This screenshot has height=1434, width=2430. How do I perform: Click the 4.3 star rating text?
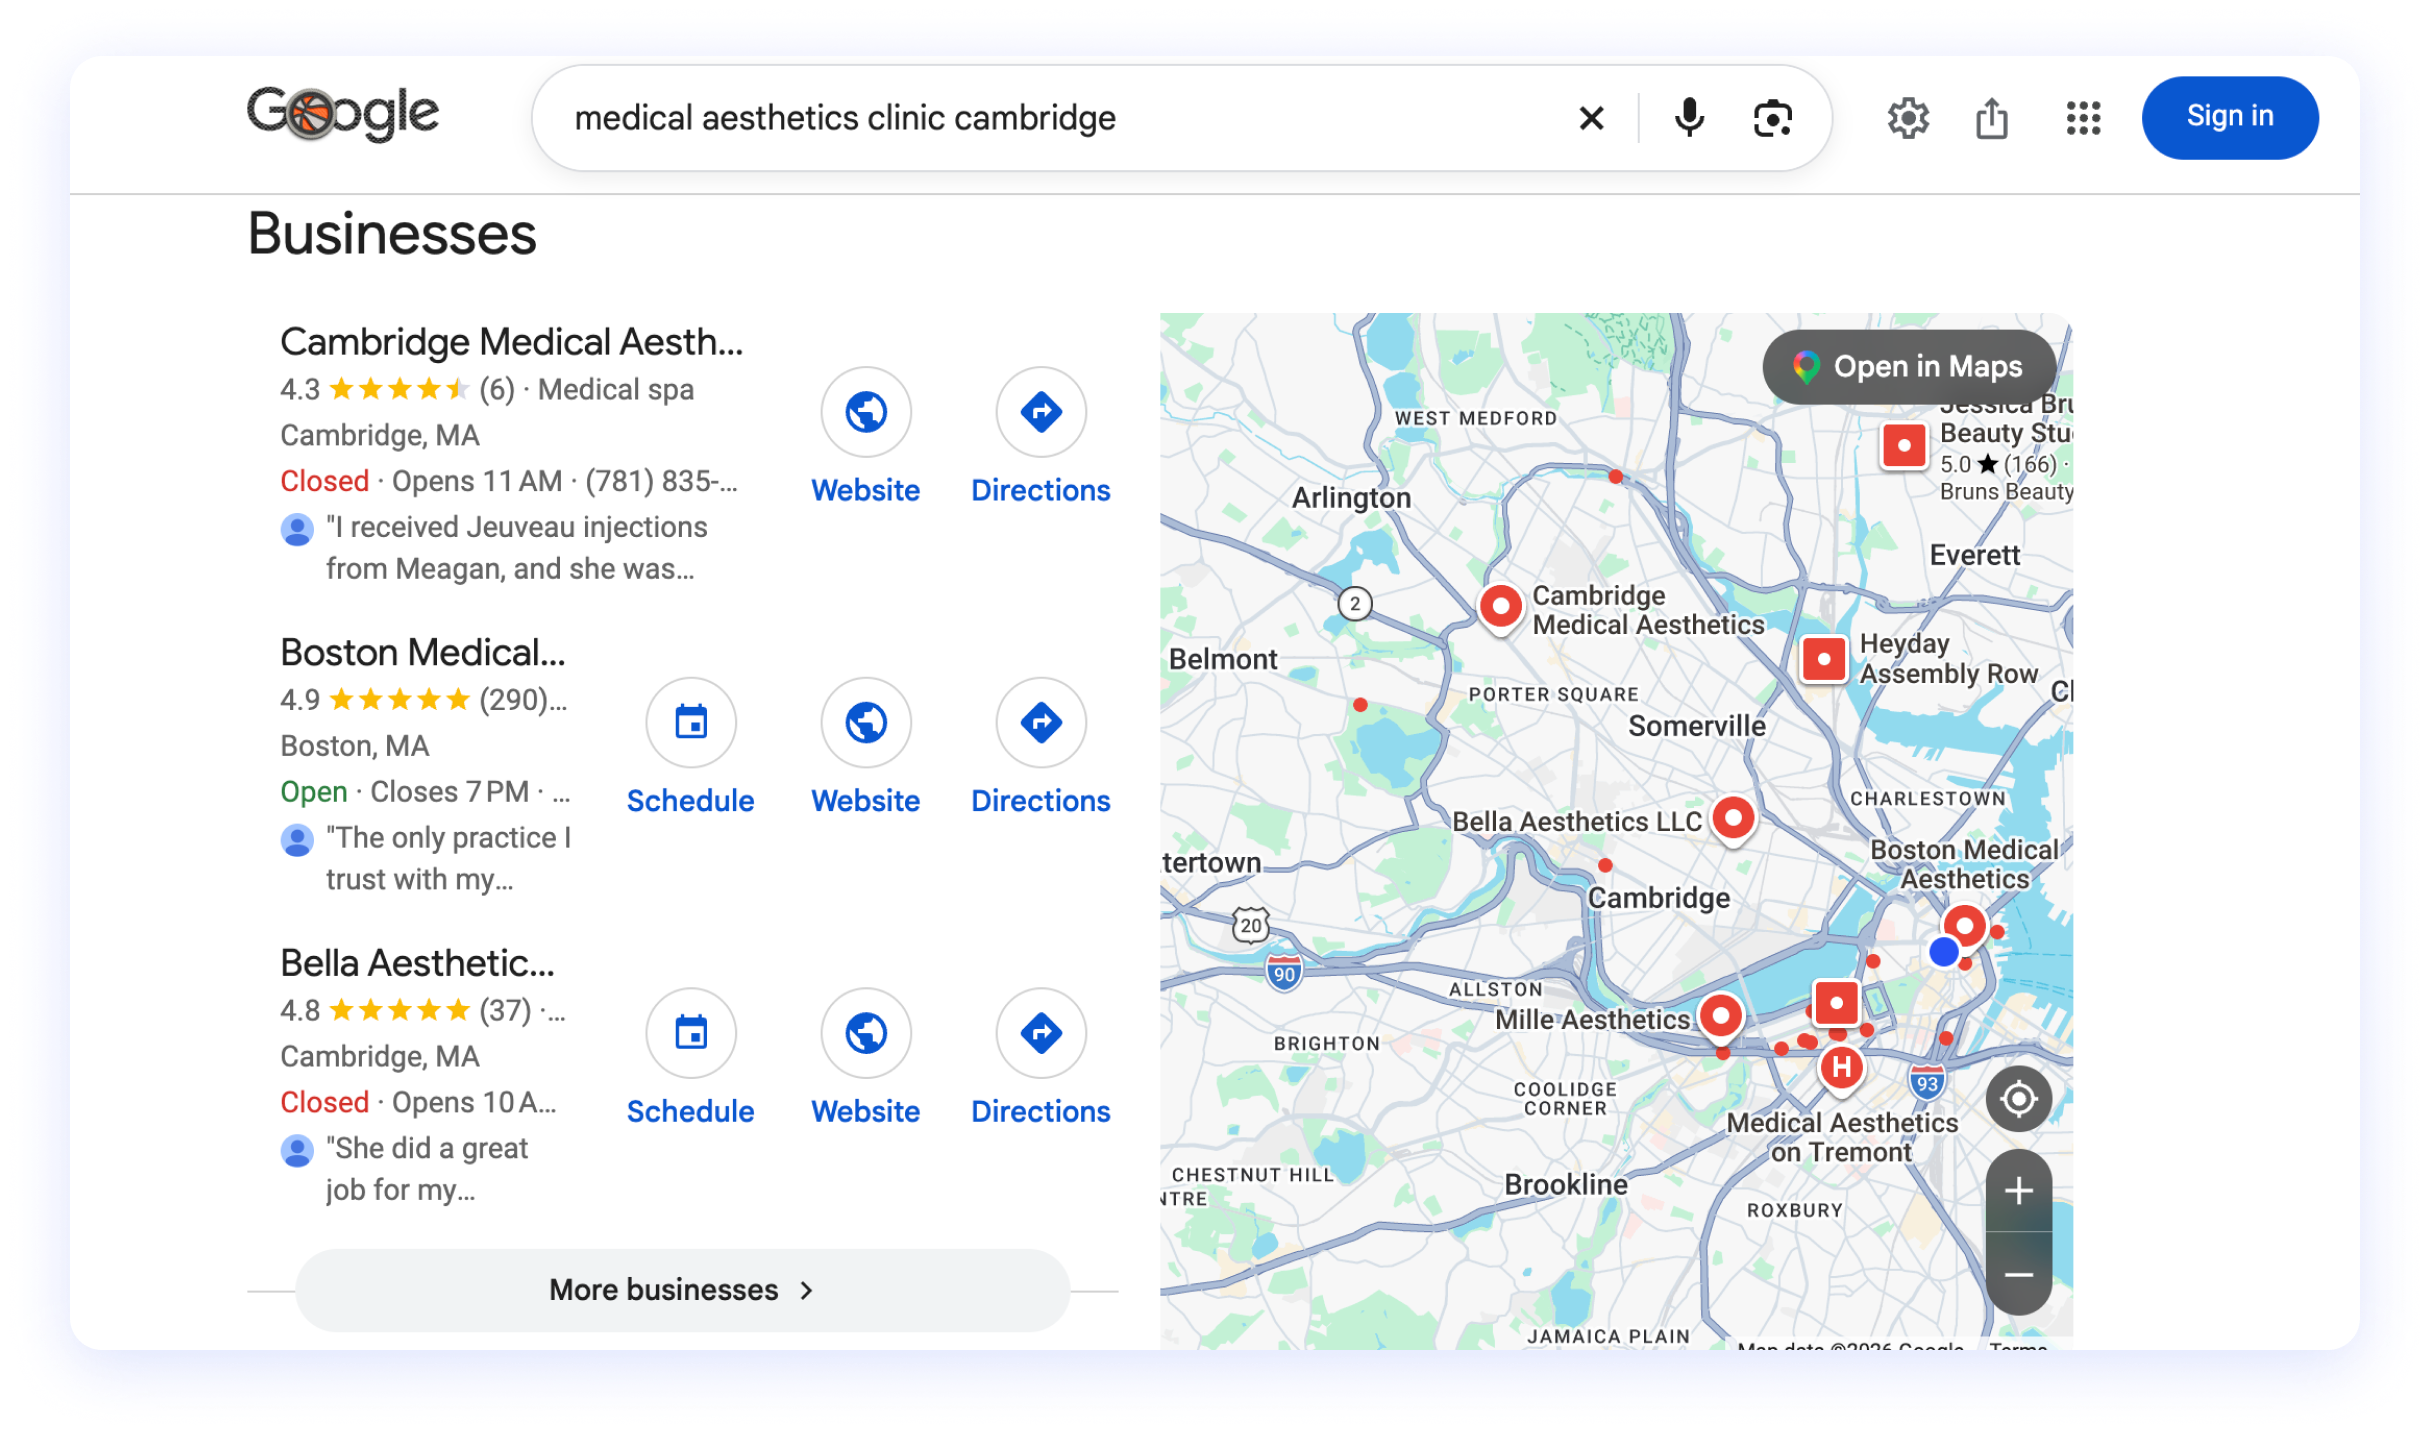click(300, 389)
